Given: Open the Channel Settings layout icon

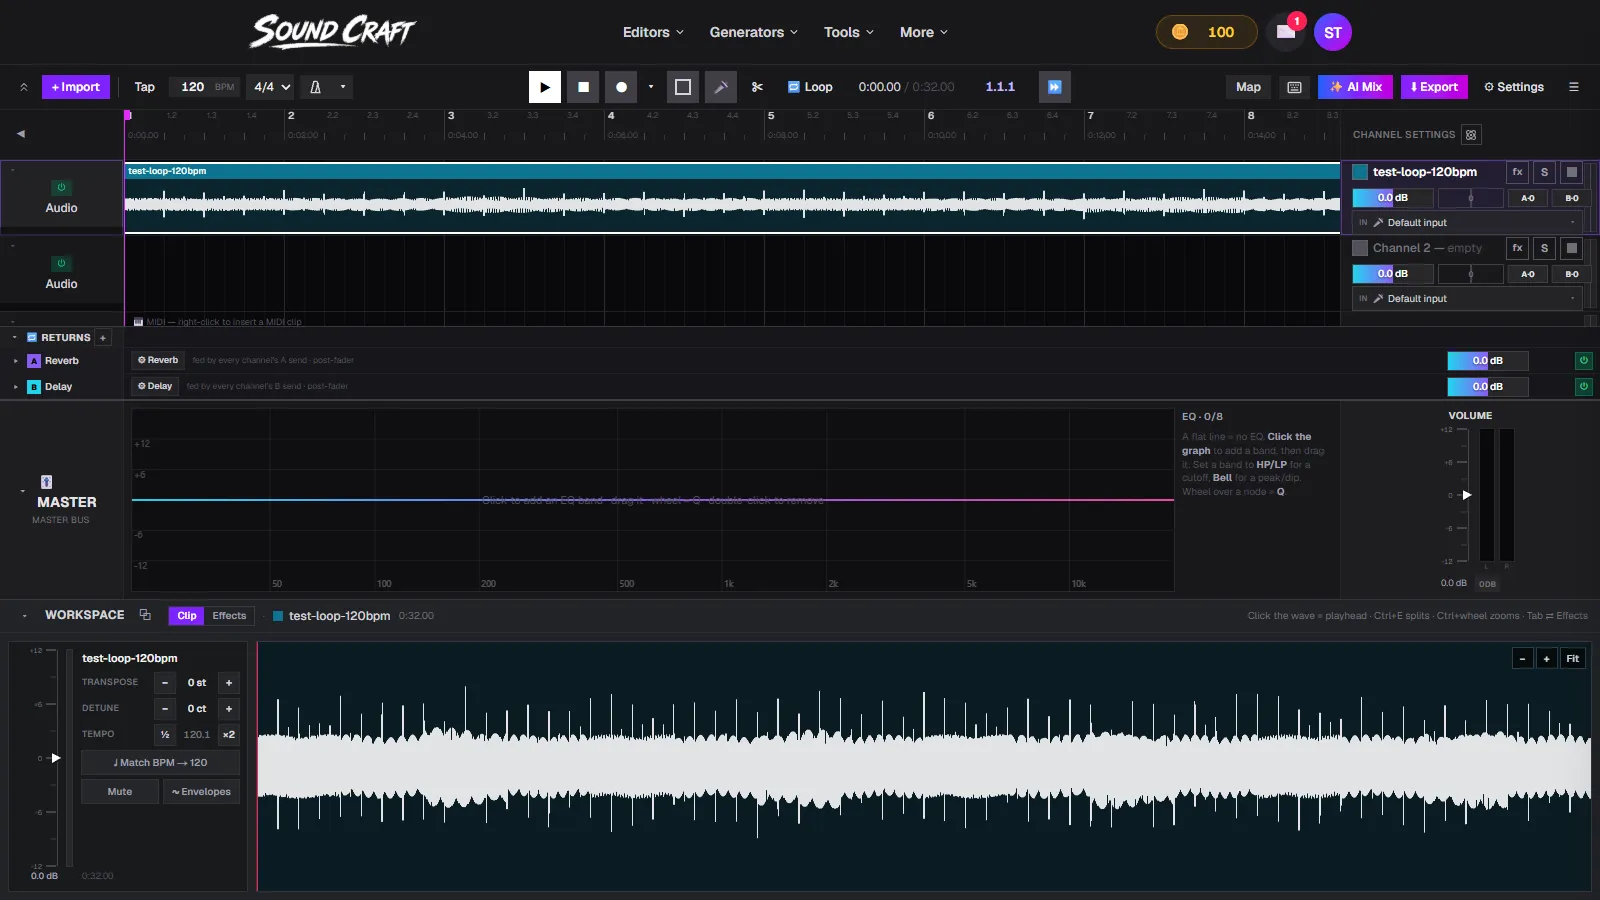Looking at the screenshot, I should 1471,135.
